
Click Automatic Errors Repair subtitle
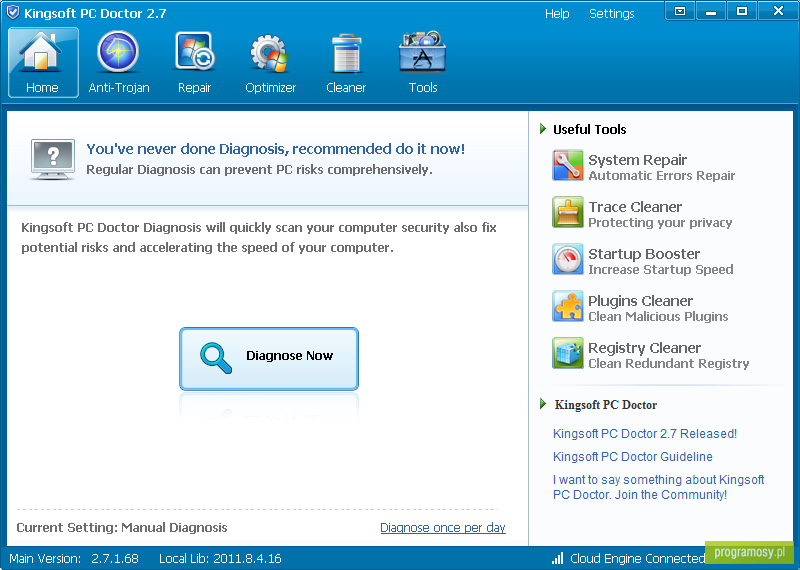662,176
